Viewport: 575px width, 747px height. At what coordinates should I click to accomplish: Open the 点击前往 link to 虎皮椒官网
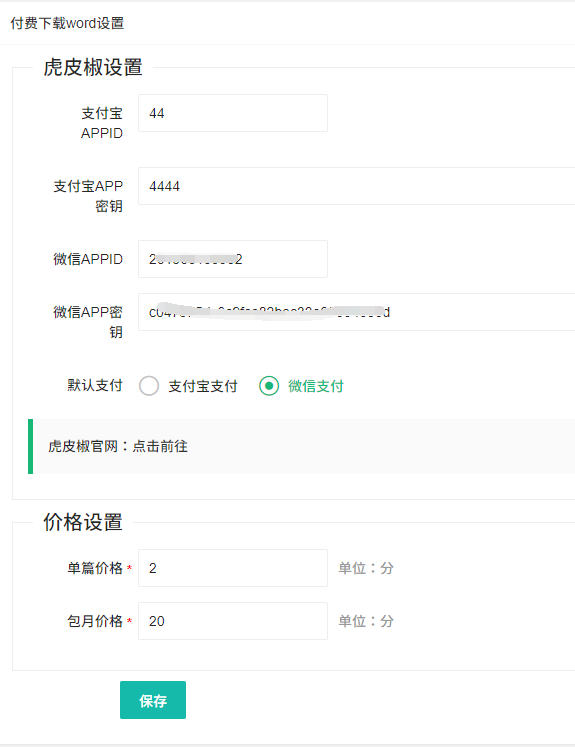pos(160,446)
